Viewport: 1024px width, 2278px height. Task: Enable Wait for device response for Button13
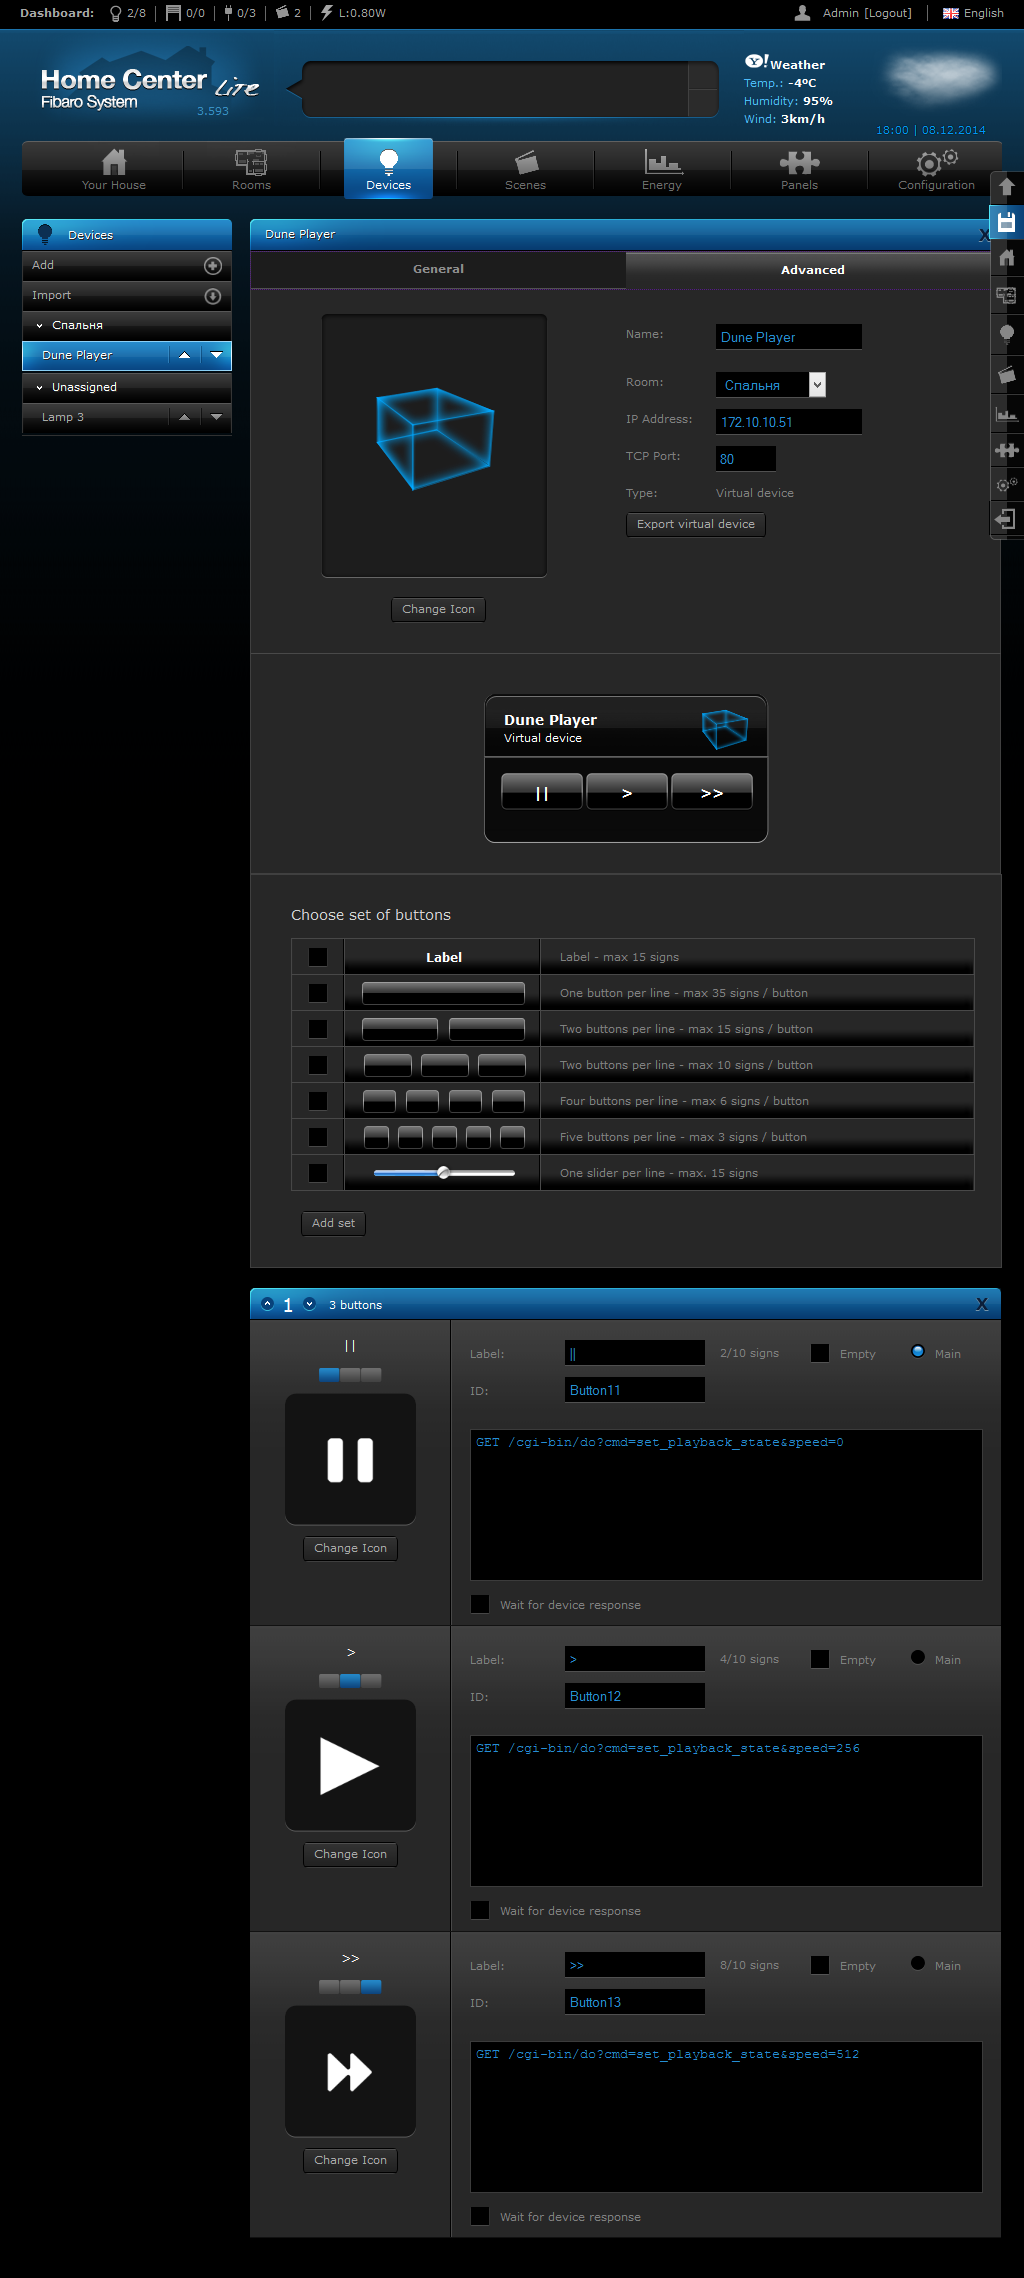pos(480,2216)
